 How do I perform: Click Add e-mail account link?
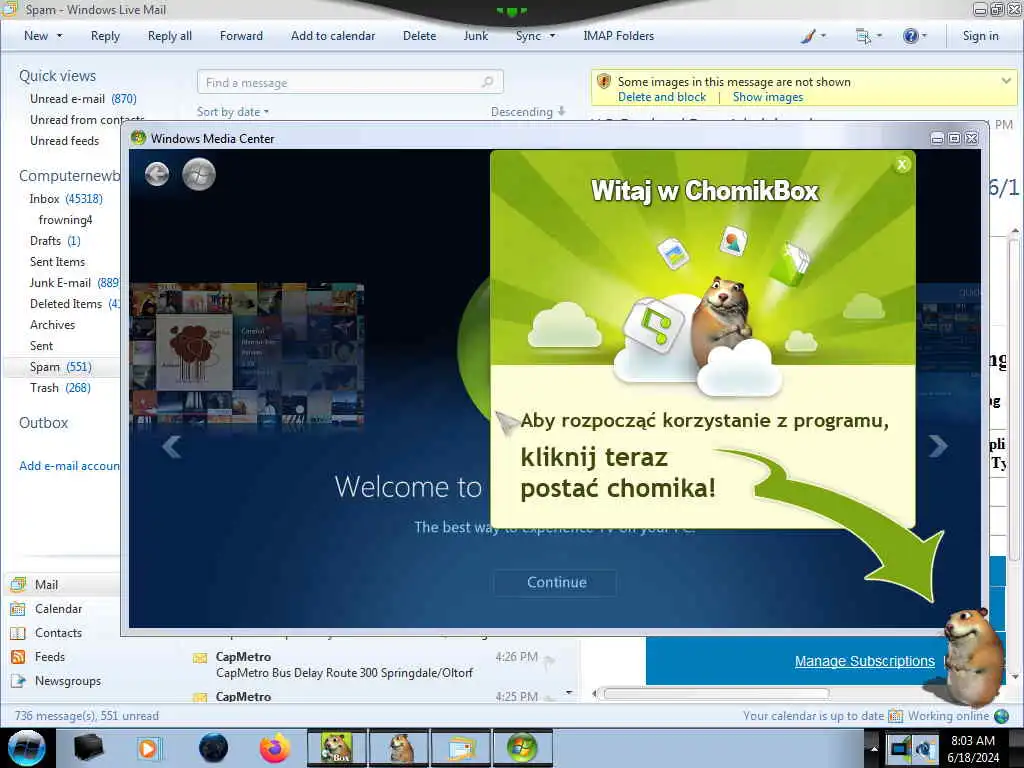click(69, 466)
